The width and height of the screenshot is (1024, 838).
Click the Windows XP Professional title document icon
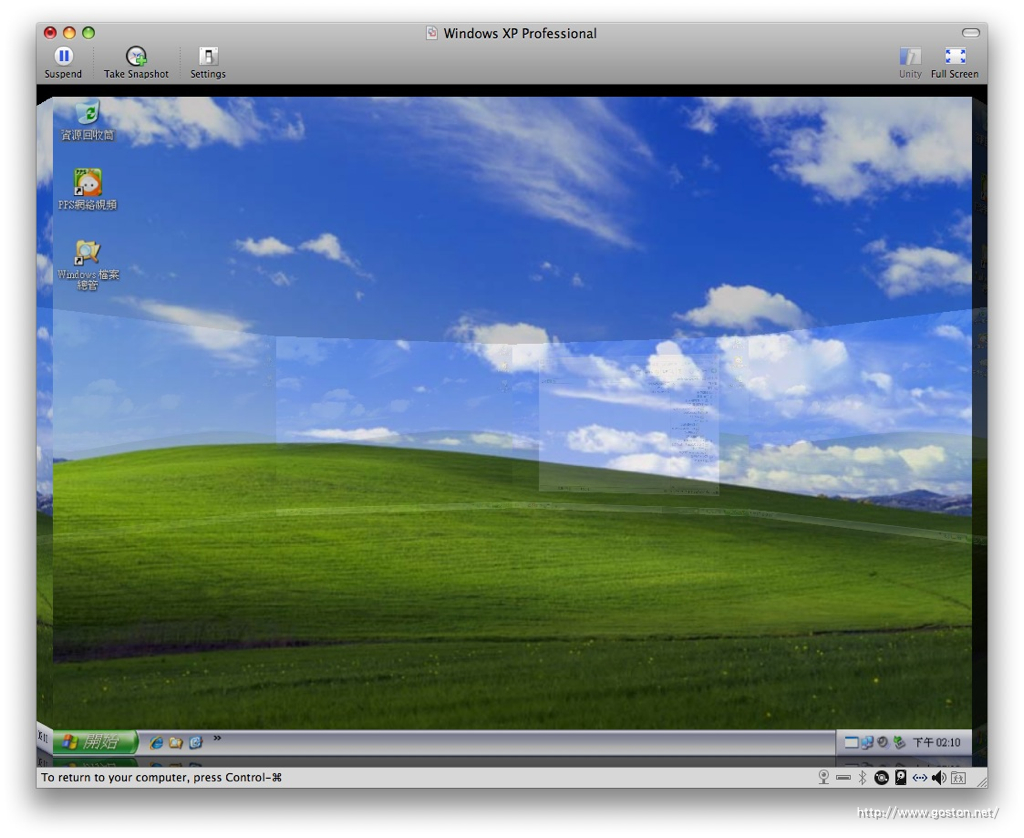click(432, 33)
